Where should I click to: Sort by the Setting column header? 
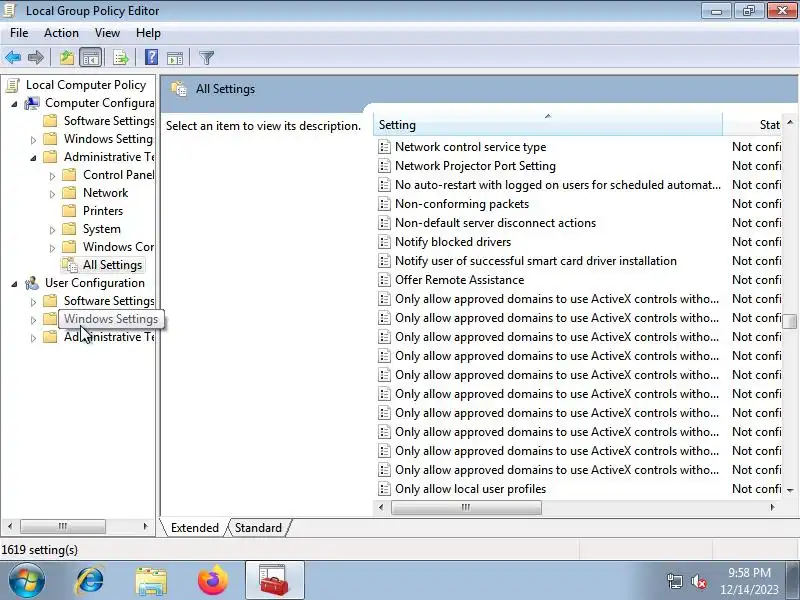tap(548, 125)
